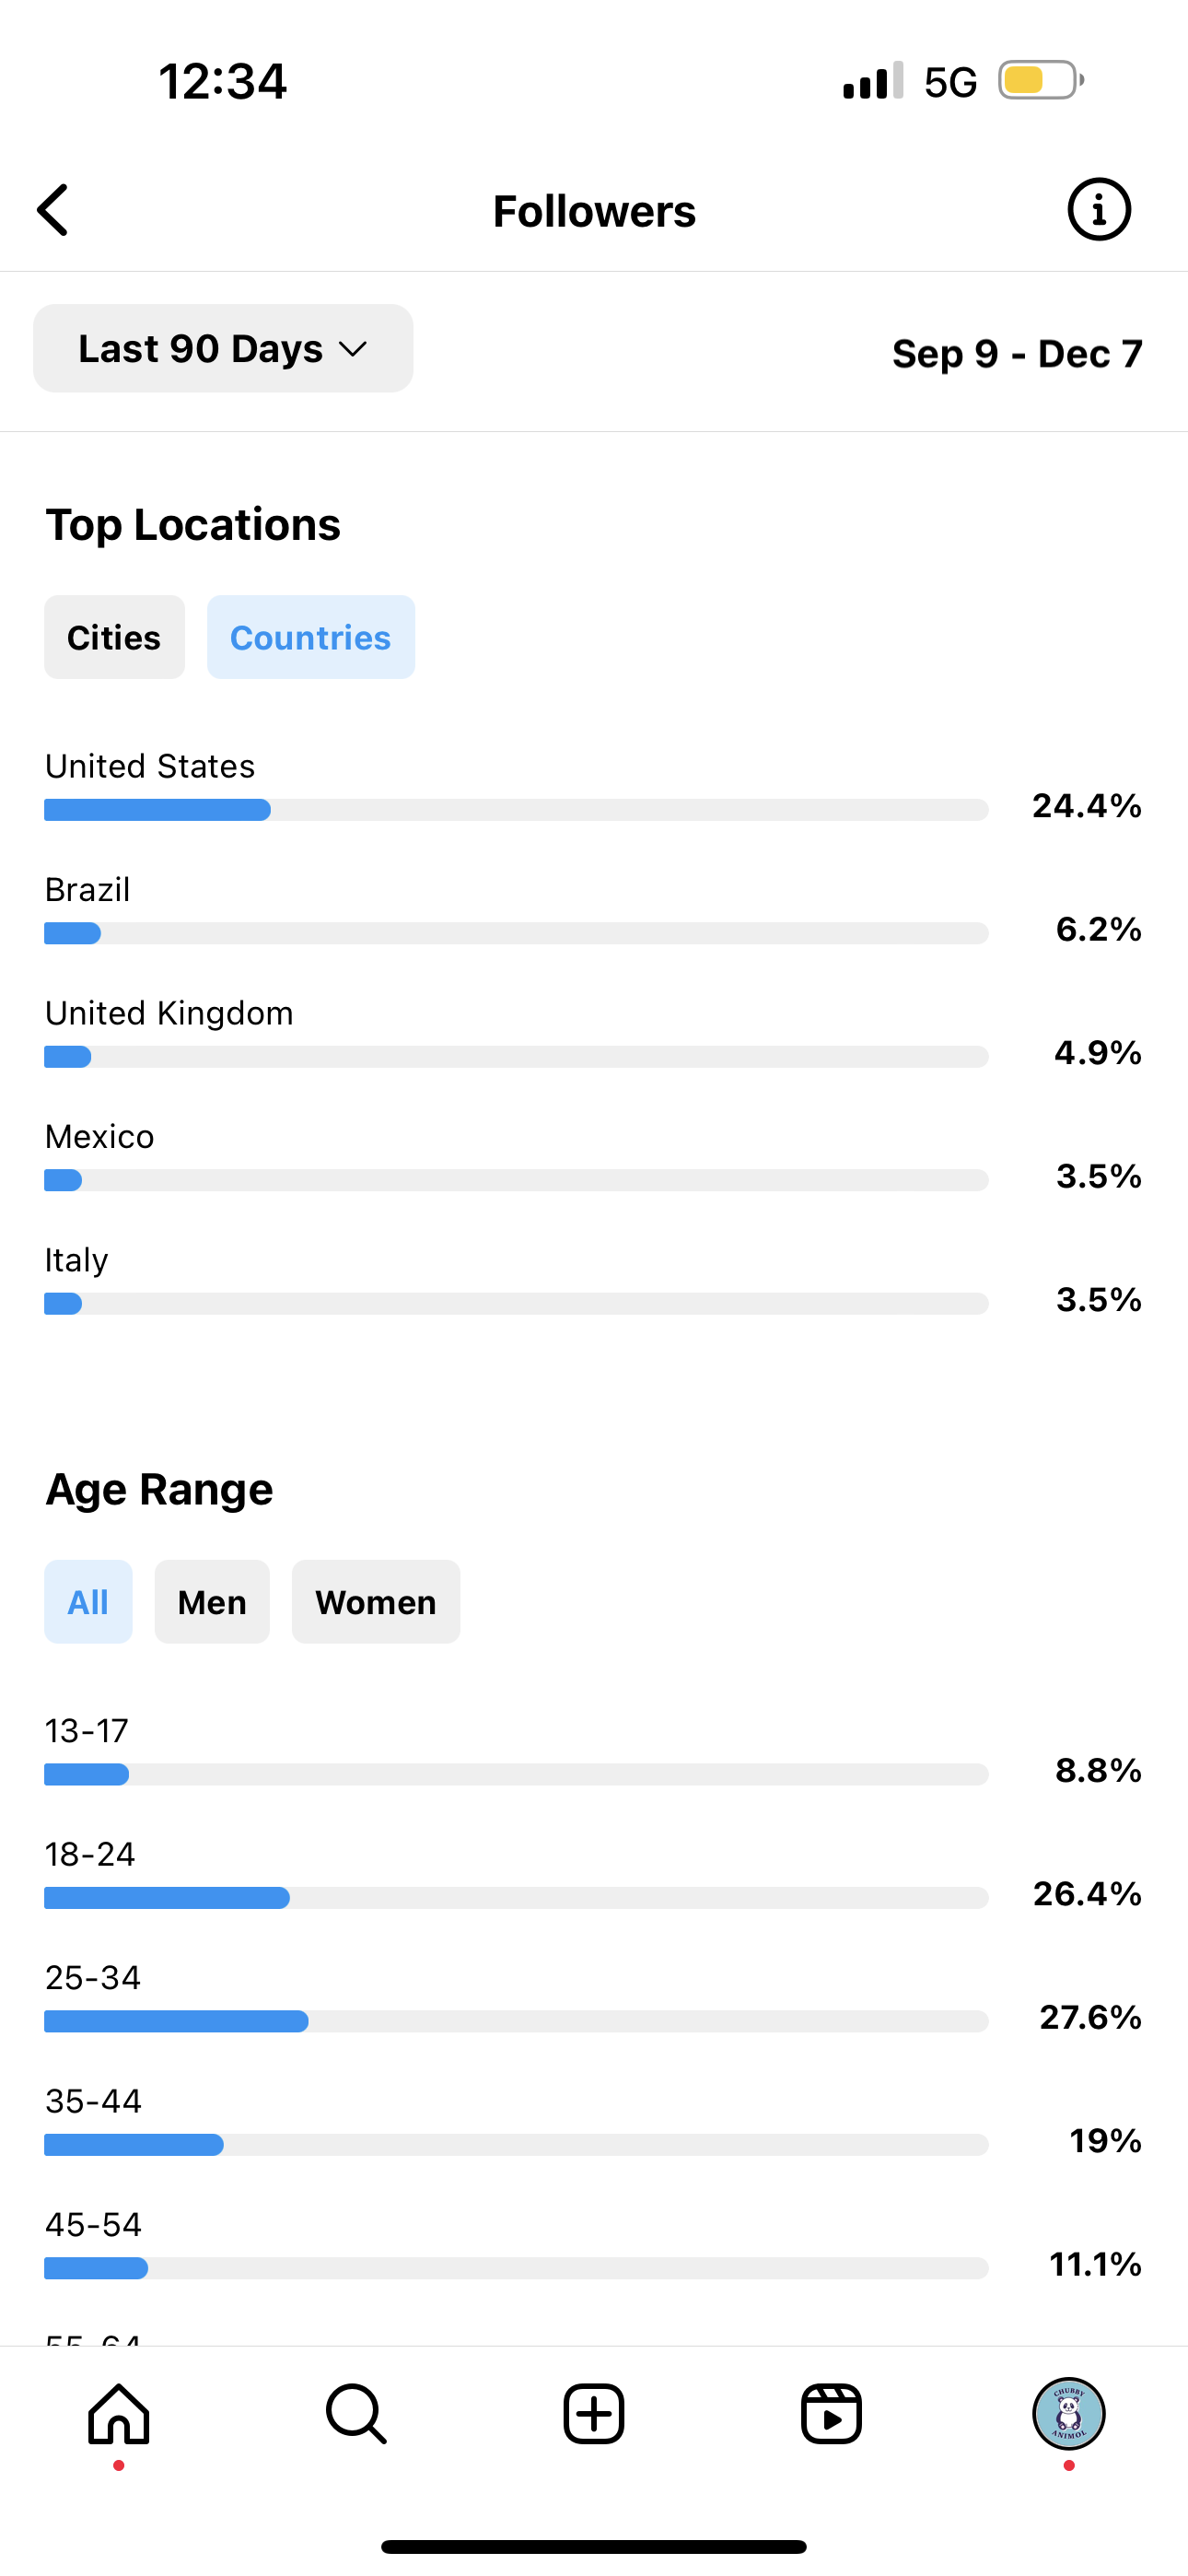Open the Reels icon
The image size is (1188, 2576).
[831, 2414]
